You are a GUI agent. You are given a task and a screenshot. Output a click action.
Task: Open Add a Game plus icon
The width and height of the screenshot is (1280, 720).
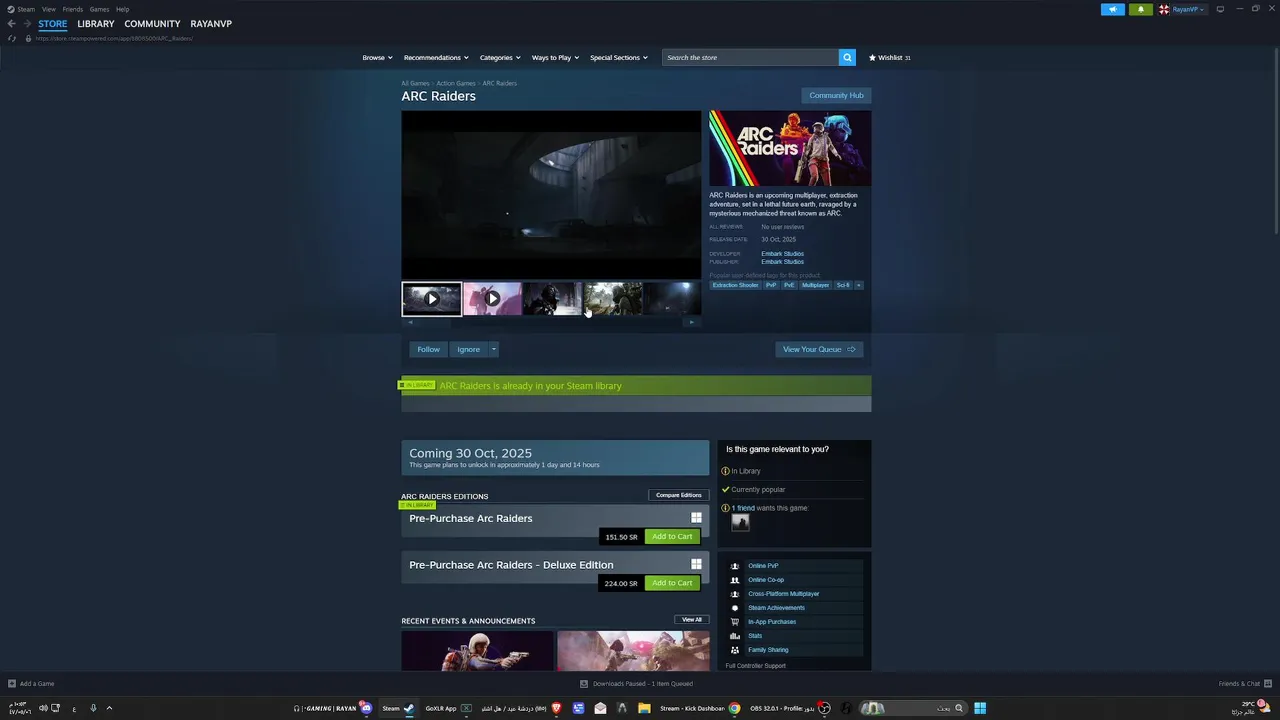tap(12, 684)
